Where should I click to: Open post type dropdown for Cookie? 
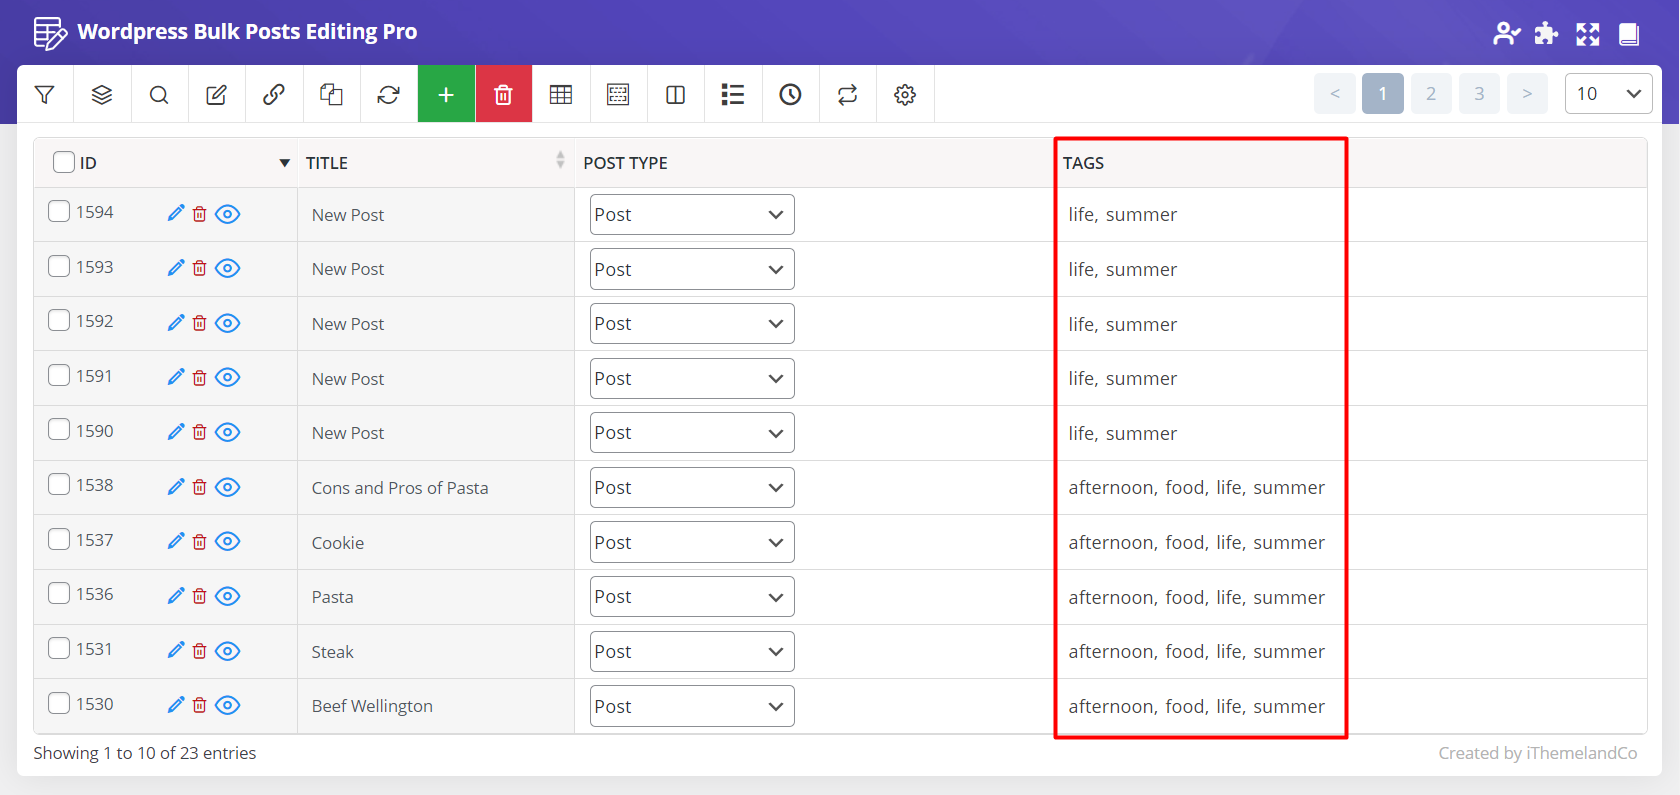tap(692, 542)
